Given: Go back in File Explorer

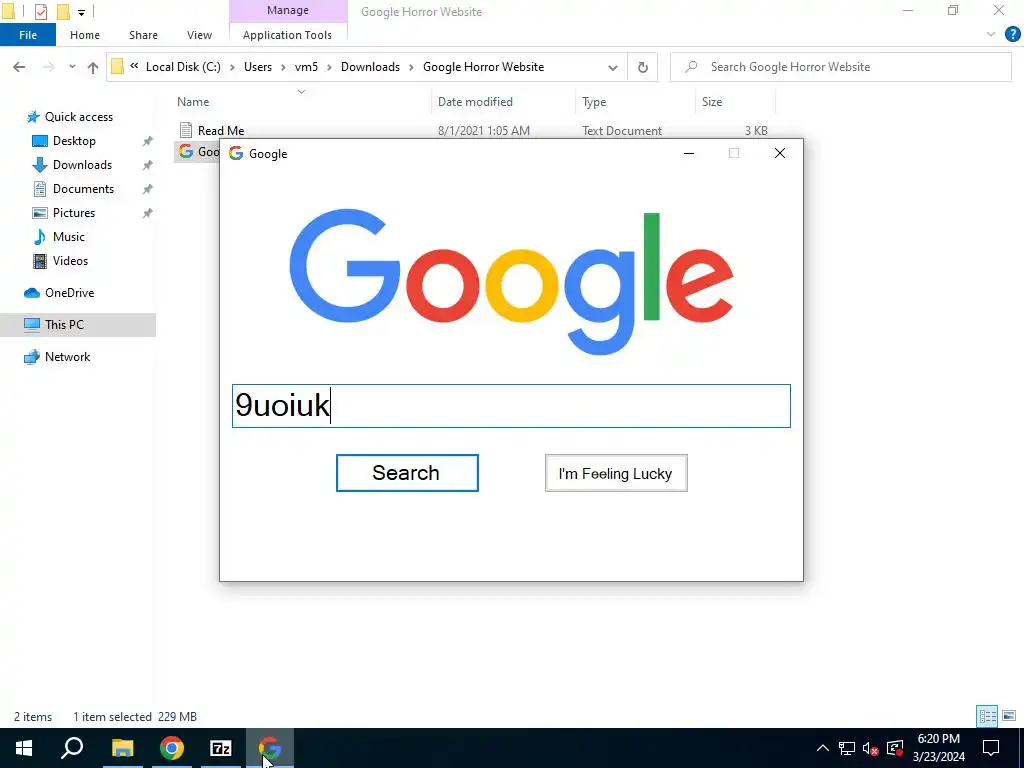Looking at the screenshot, I should 19,67.
